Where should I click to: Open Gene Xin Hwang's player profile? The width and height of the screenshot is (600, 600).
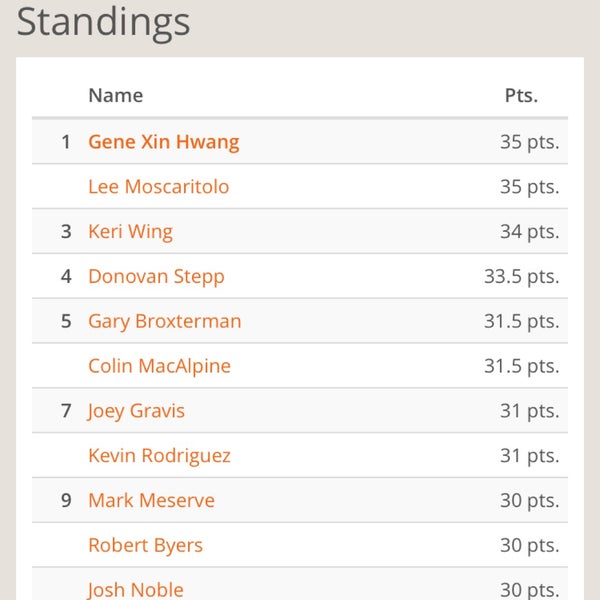coord(163,142)
